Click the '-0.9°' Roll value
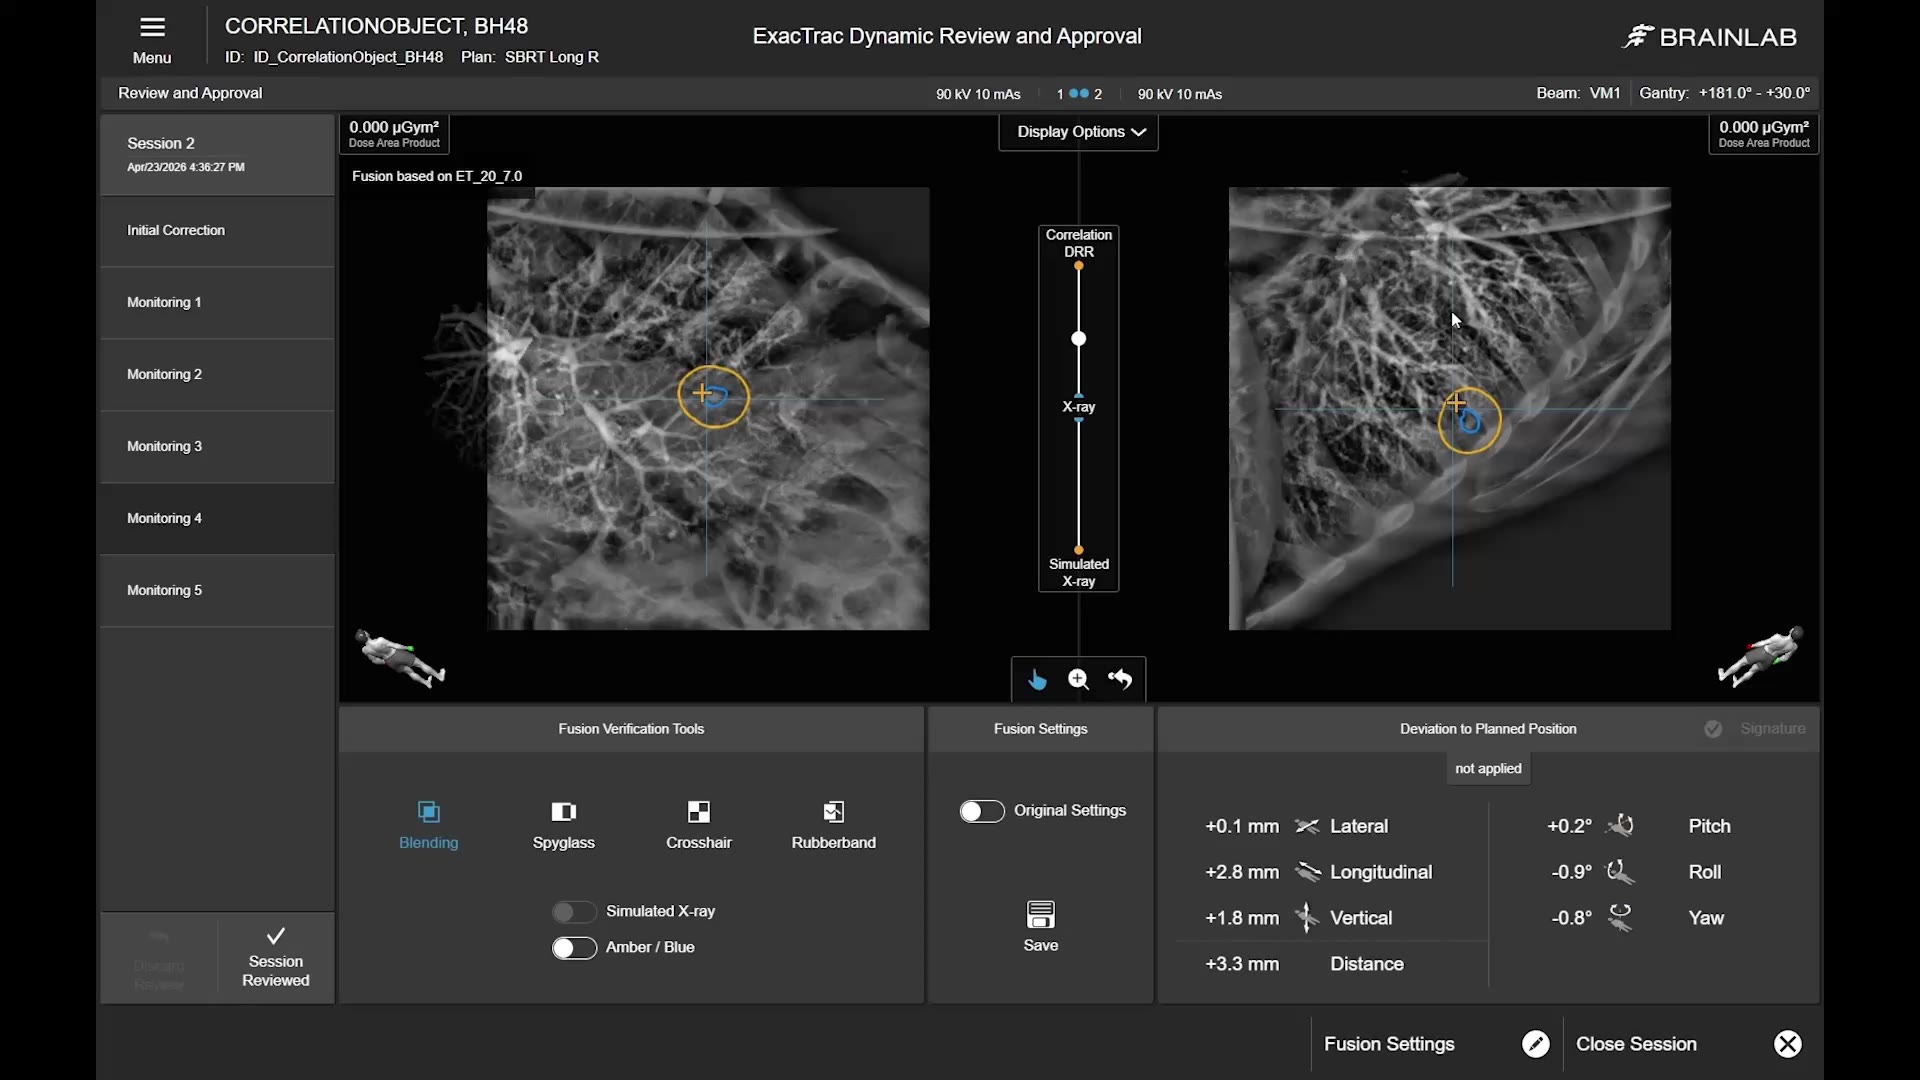This screenshot has width=1920, height=1080. pos(1571,872)
